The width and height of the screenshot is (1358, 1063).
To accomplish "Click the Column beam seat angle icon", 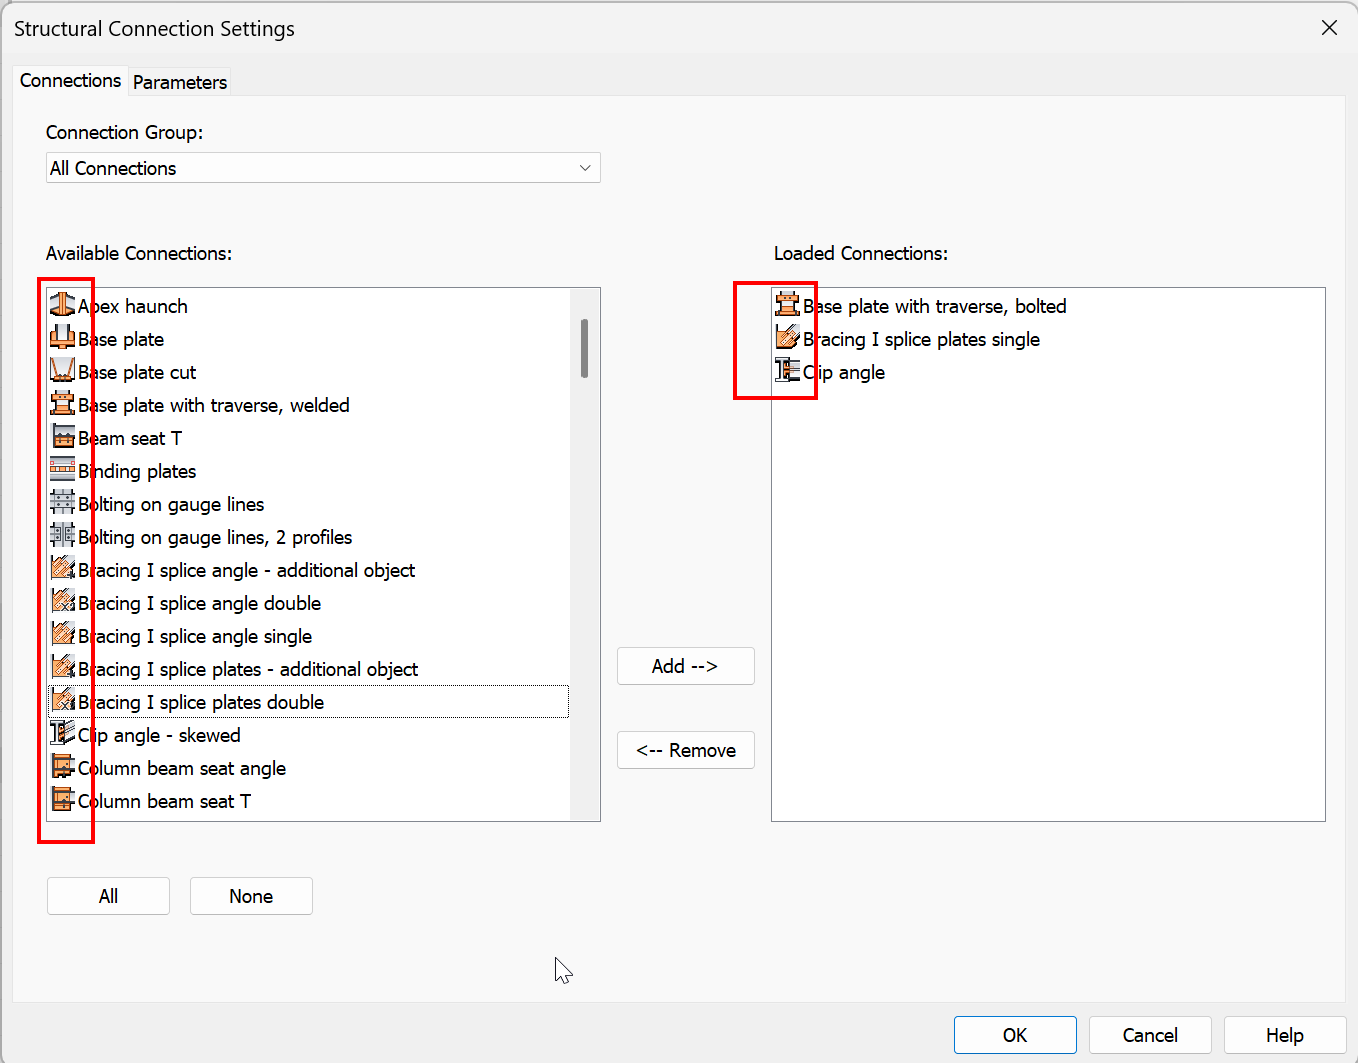I will (x=63, y=767).
